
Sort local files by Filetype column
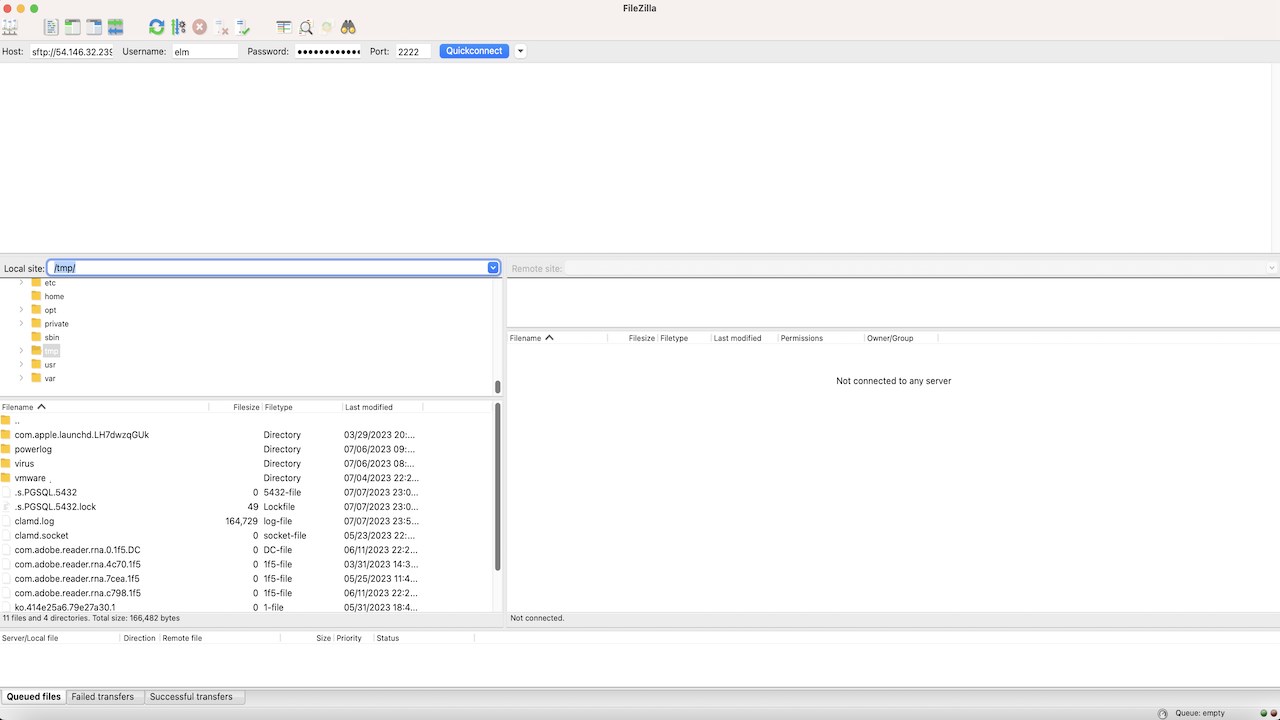pyautogui.click(x=302, y=407)
